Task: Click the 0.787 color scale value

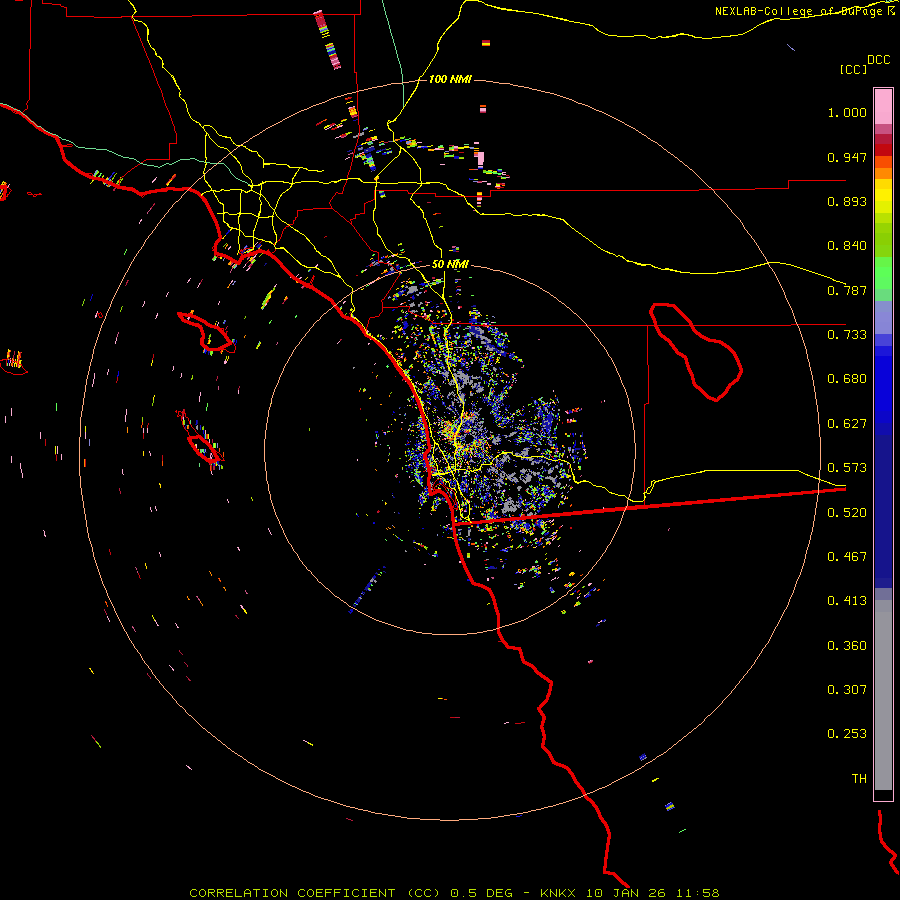Action: [847, 290]
